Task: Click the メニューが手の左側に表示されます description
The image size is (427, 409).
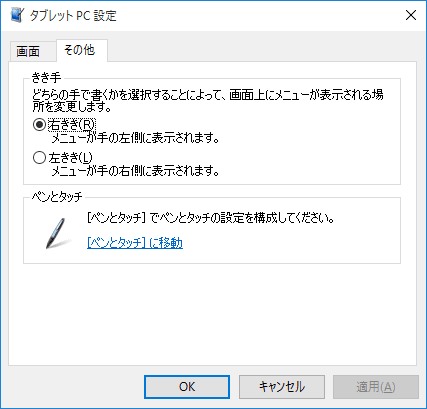Action: pyautogui.click(x=135, y=138)
